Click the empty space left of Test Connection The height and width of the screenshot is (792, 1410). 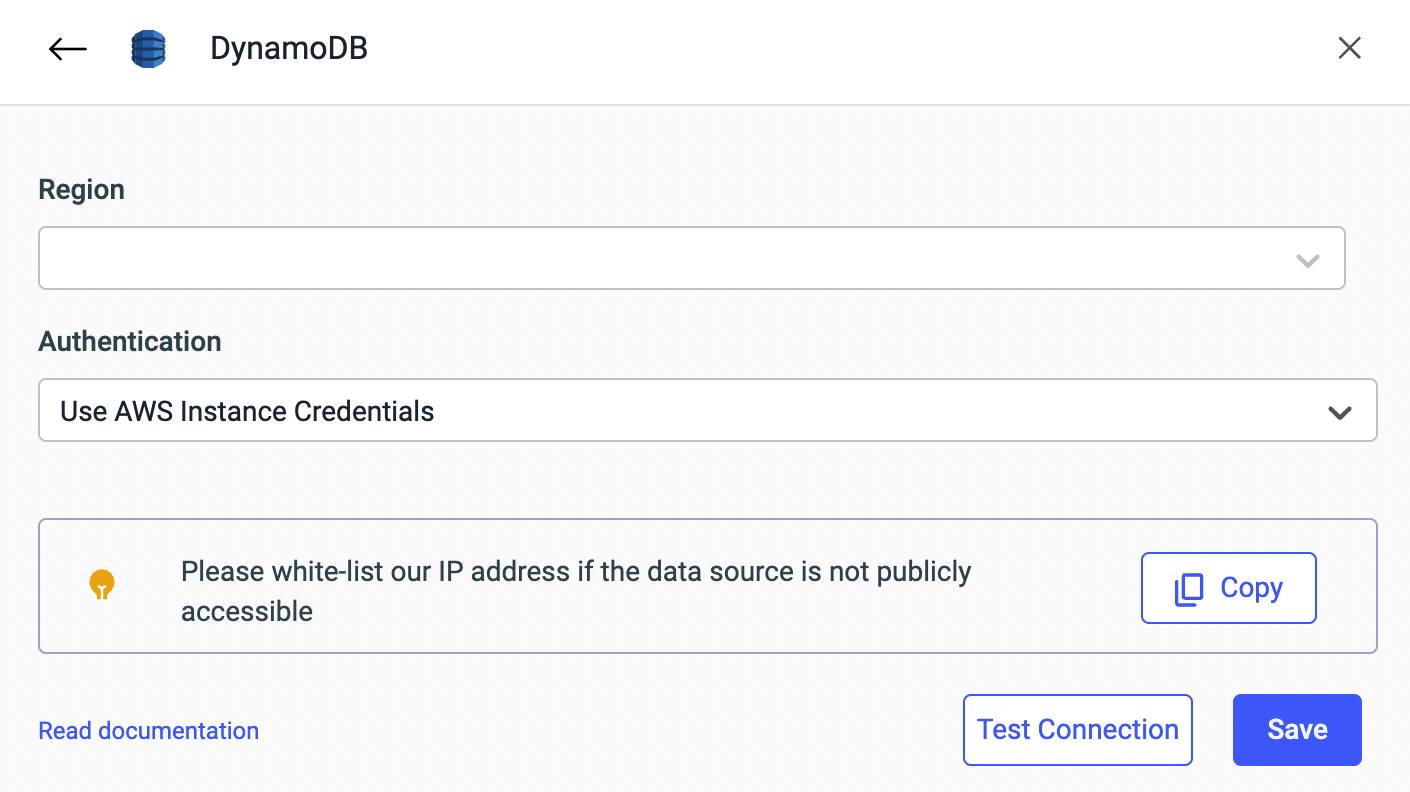[x=600, y=730]
